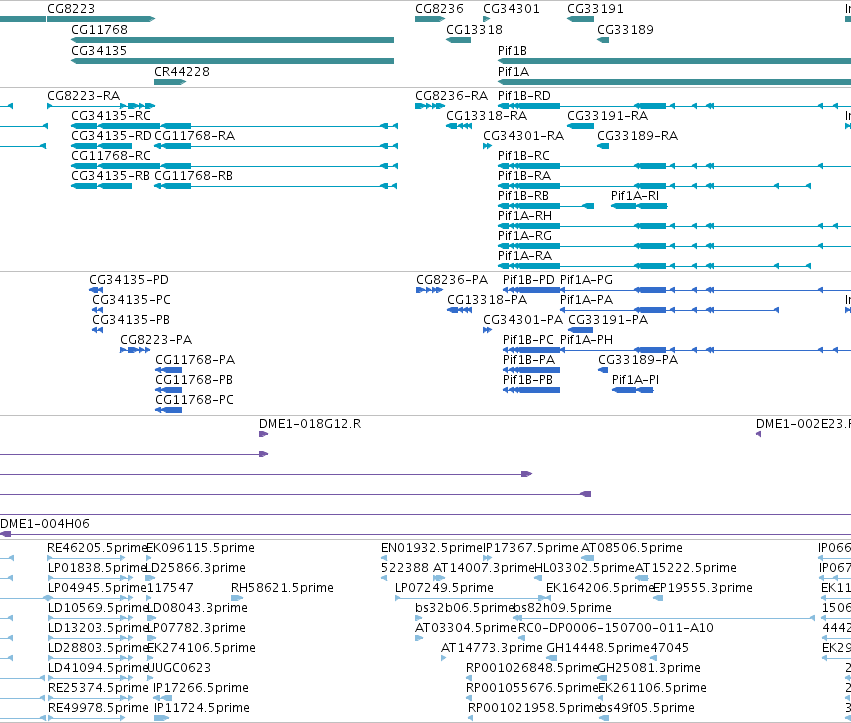The image size is (851, 723).
Task: Click protein Pif1B-PA
Action: (529, 360)
